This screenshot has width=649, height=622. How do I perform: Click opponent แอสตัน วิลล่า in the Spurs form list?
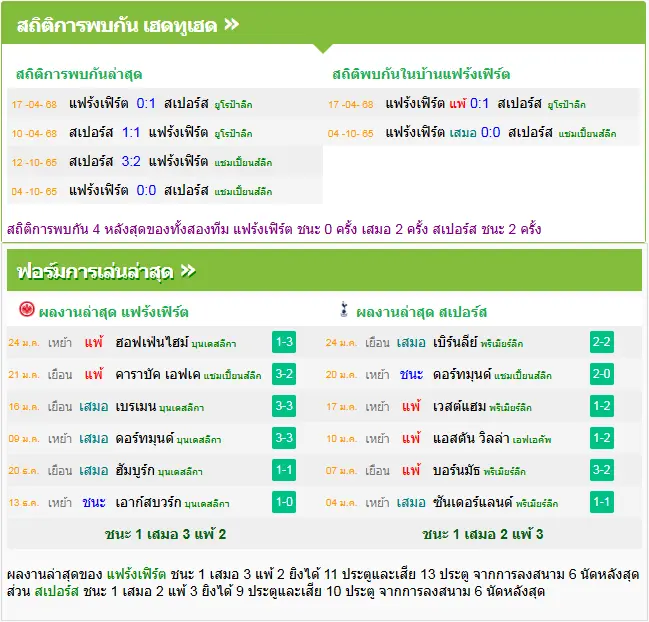[x=471, y=438]
